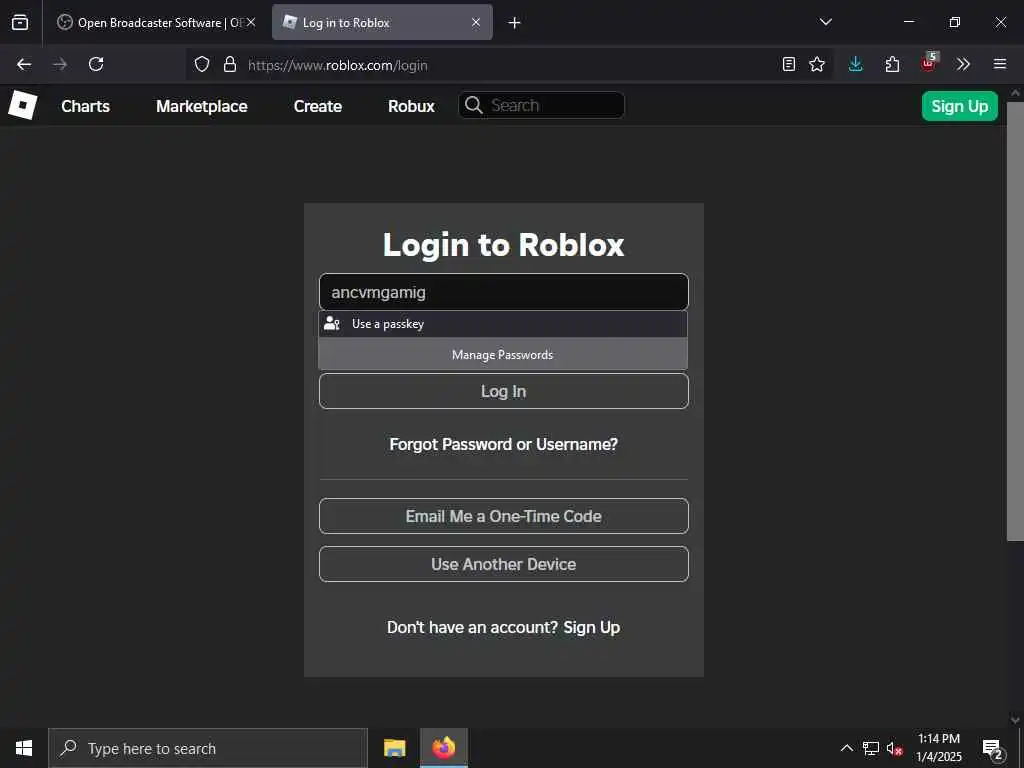Go to the Create page
Screen dimensions: 1024x768
click(317, 106)
